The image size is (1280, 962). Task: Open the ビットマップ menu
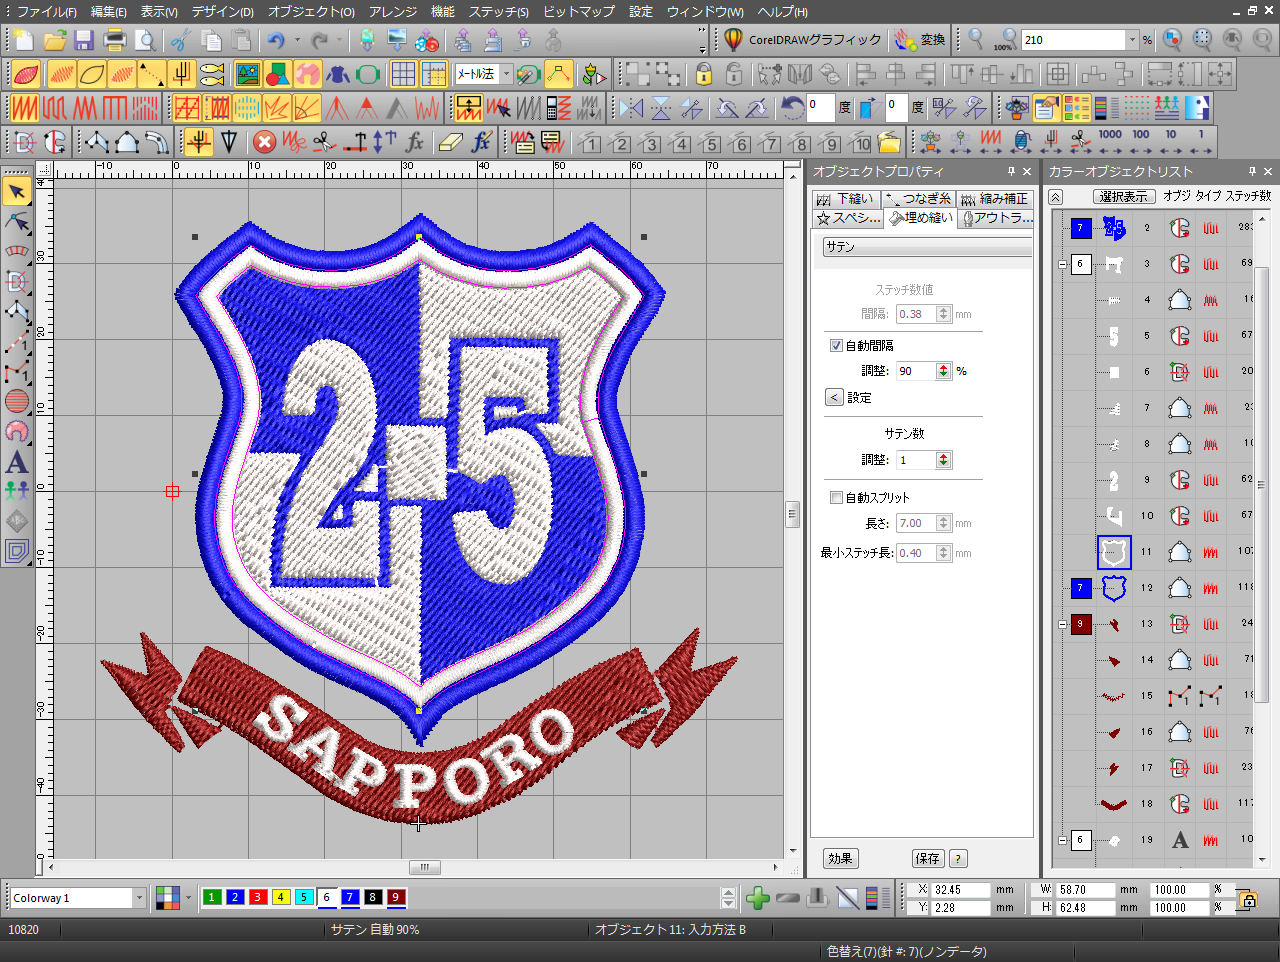coord(579,12)
